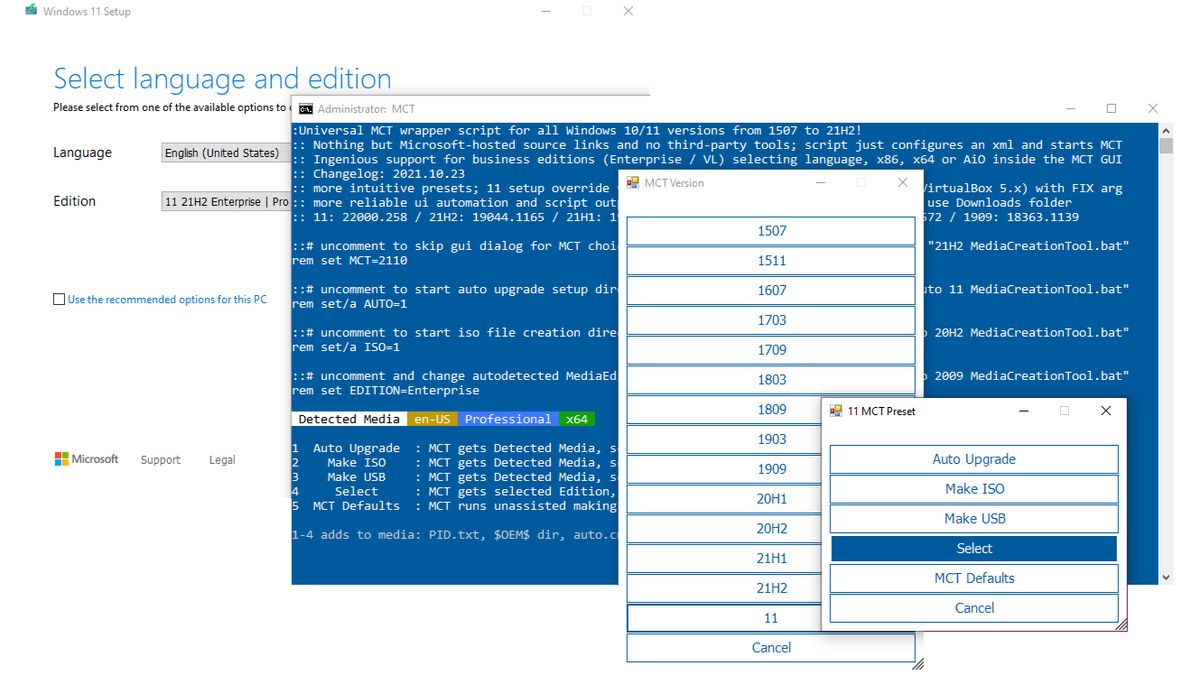
Task: Cancel the MCT Version dialog
Action: 770,647
